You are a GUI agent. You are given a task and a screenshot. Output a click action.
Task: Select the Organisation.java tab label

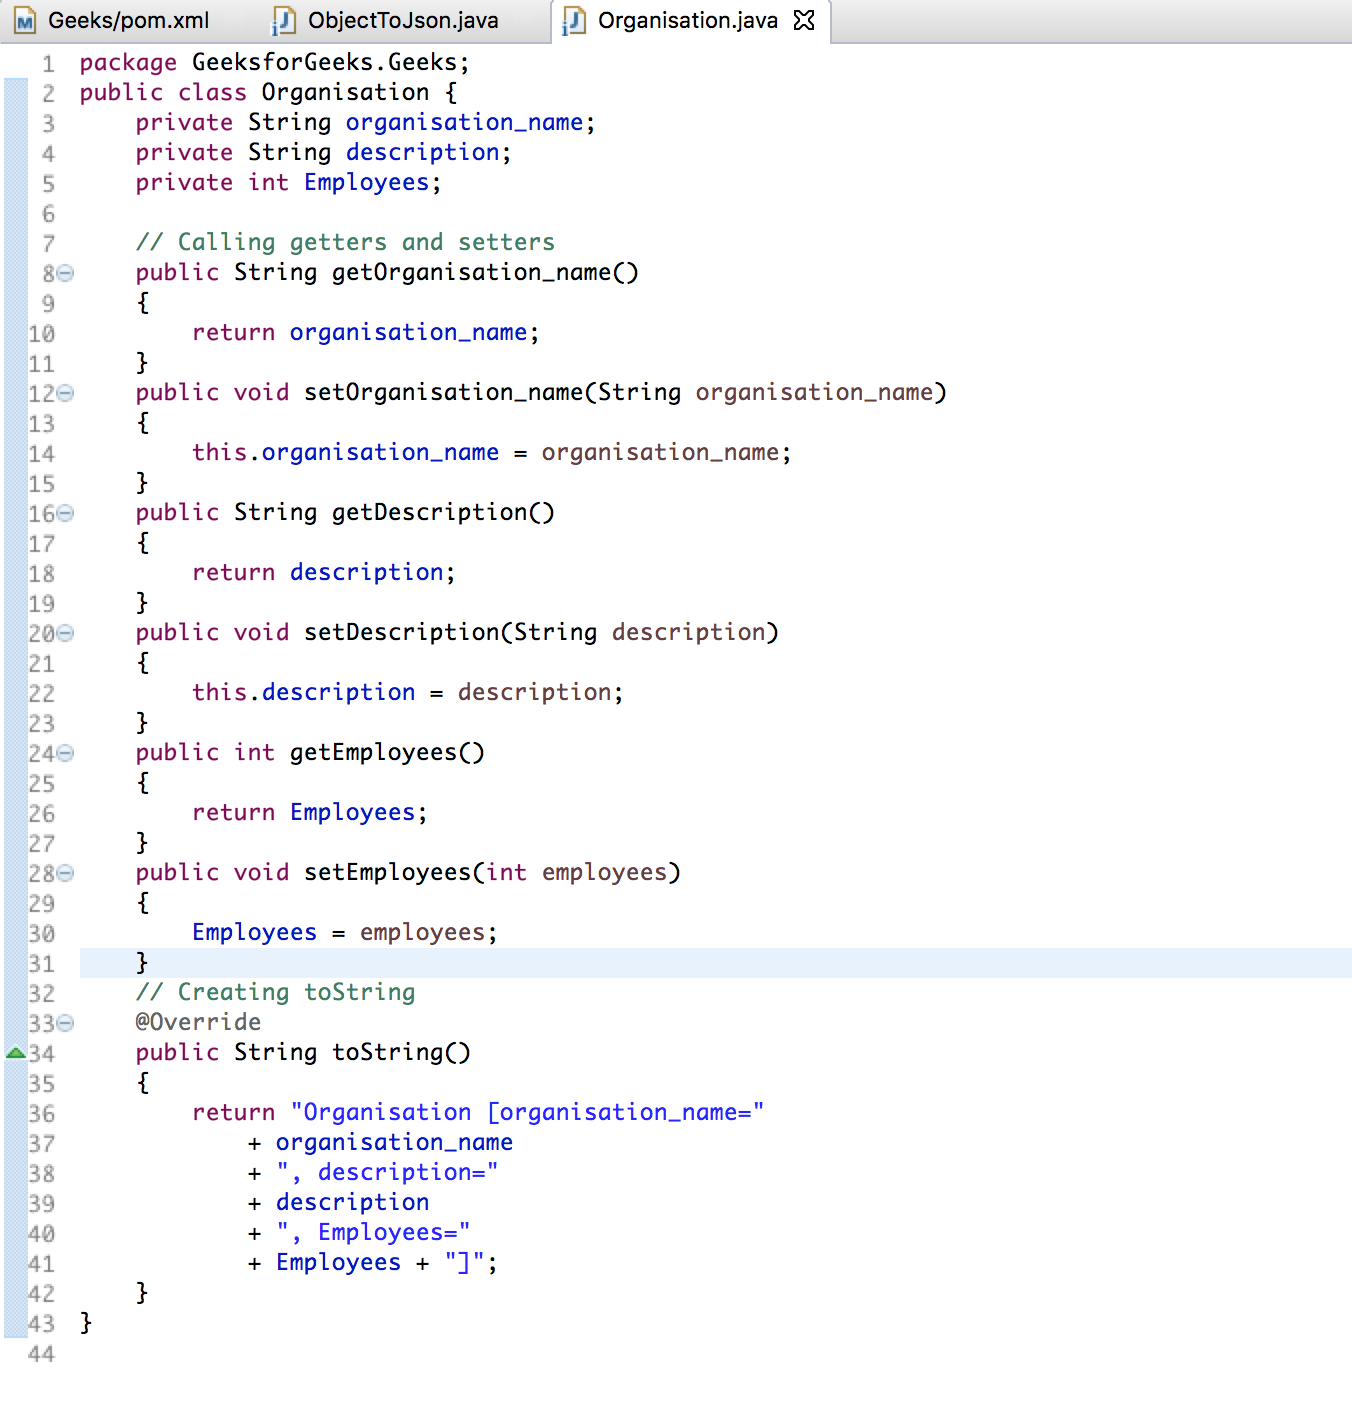coord(688,20)
